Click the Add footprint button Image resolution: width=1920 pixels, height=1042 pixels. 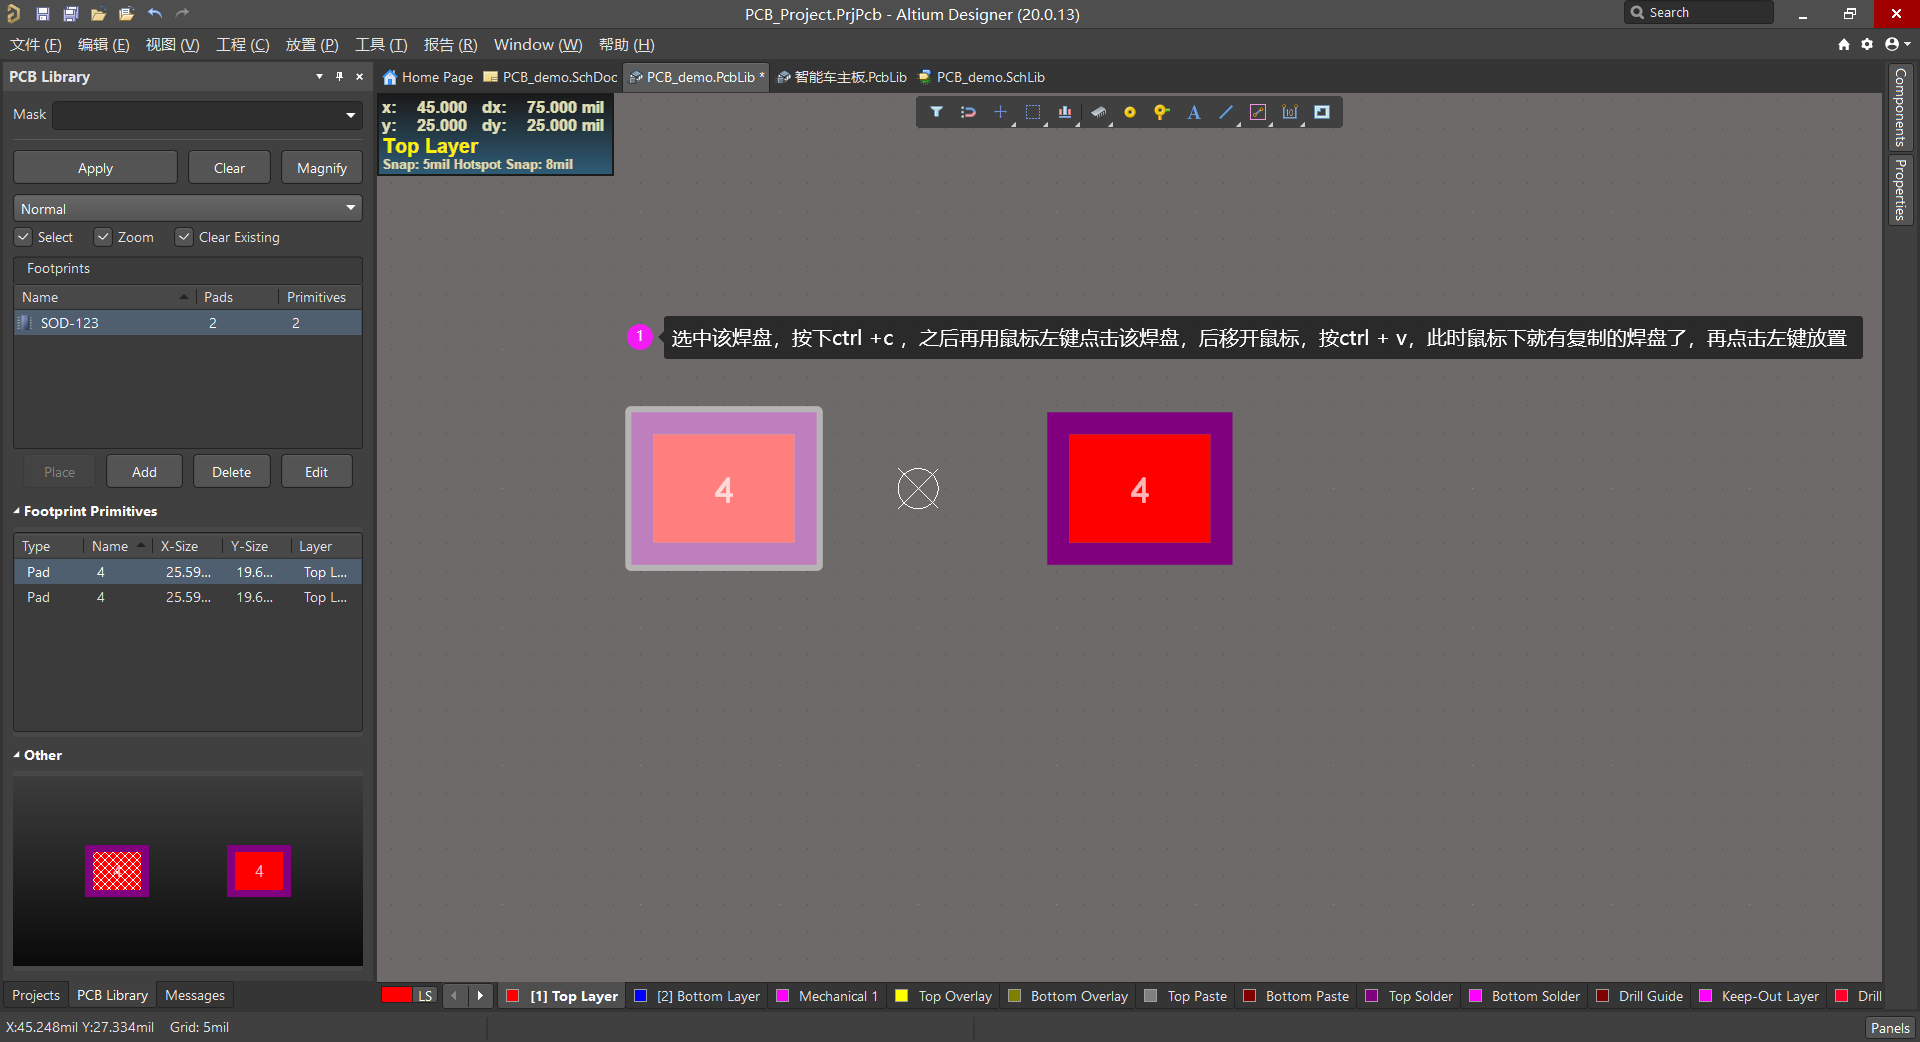pyautogui.click(x=144, y=472)
